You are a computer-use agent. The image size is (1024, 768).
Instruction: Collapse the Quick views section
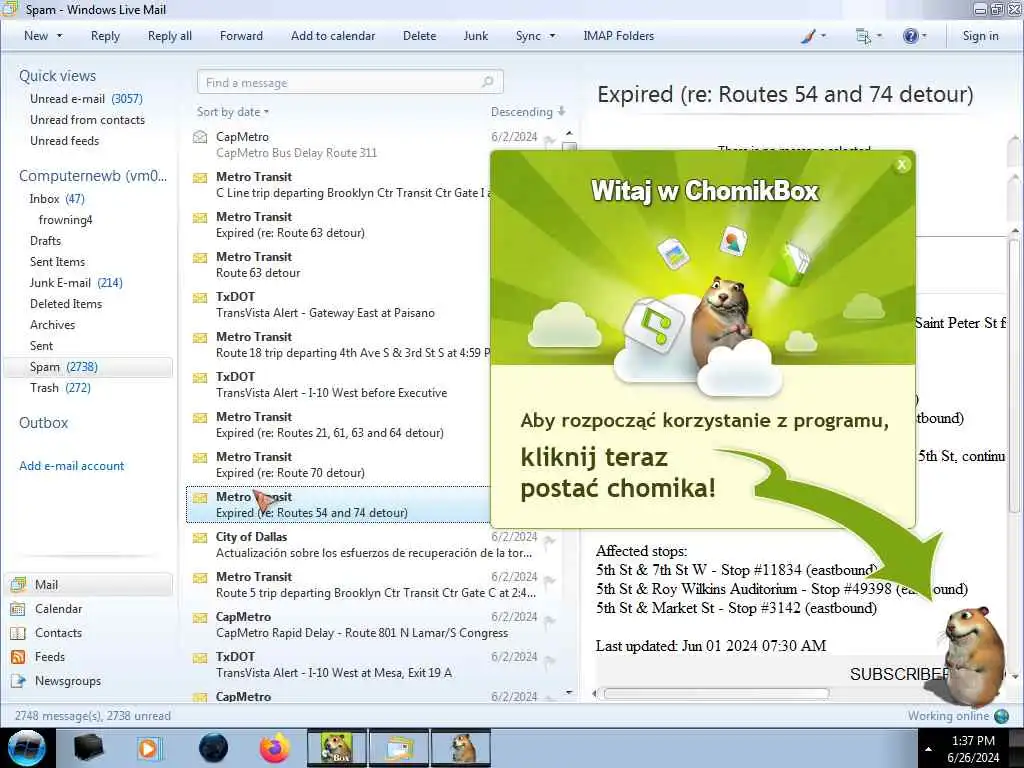coord(57,76)
